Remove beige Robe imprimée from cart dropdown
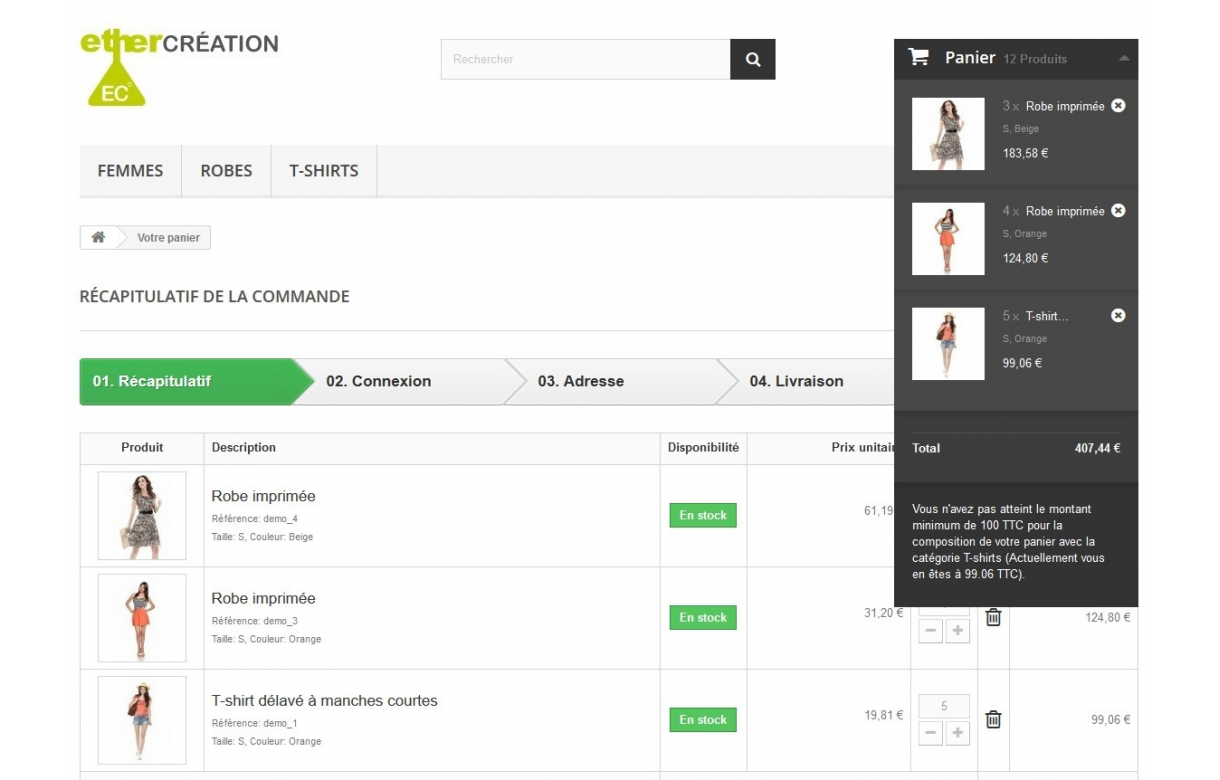1220x780 pixels. (x=1118, y=105)
